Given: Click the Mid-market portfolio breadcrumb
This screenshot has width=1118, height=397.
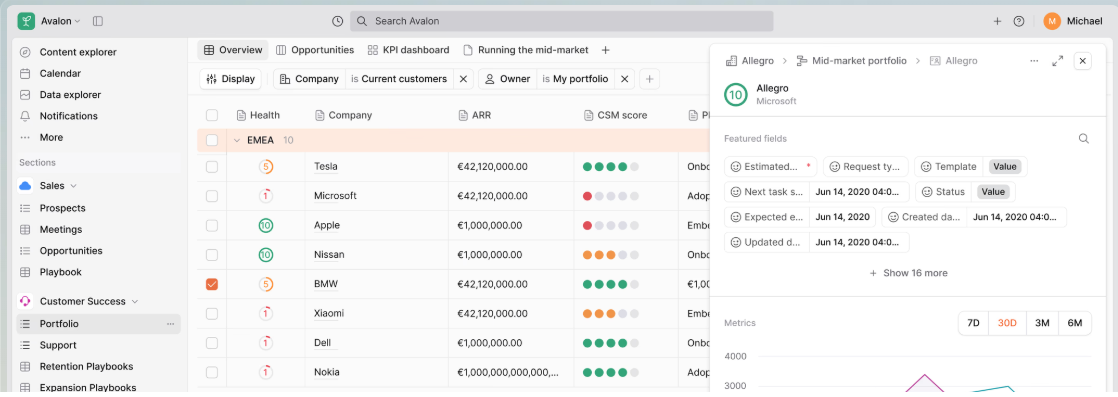Looking at the screenshot, I should pos(851,61).
